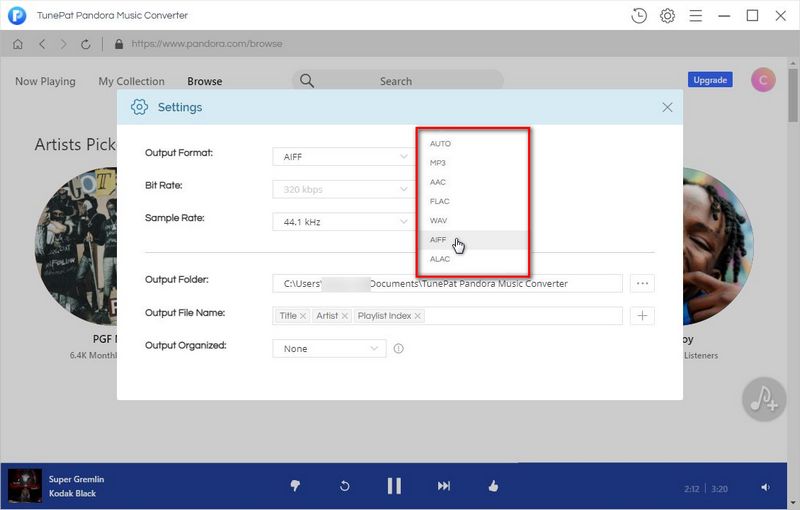
Task: Open the Output Organized dropdown
Action: pyautogui.click(x=329, y=348)
